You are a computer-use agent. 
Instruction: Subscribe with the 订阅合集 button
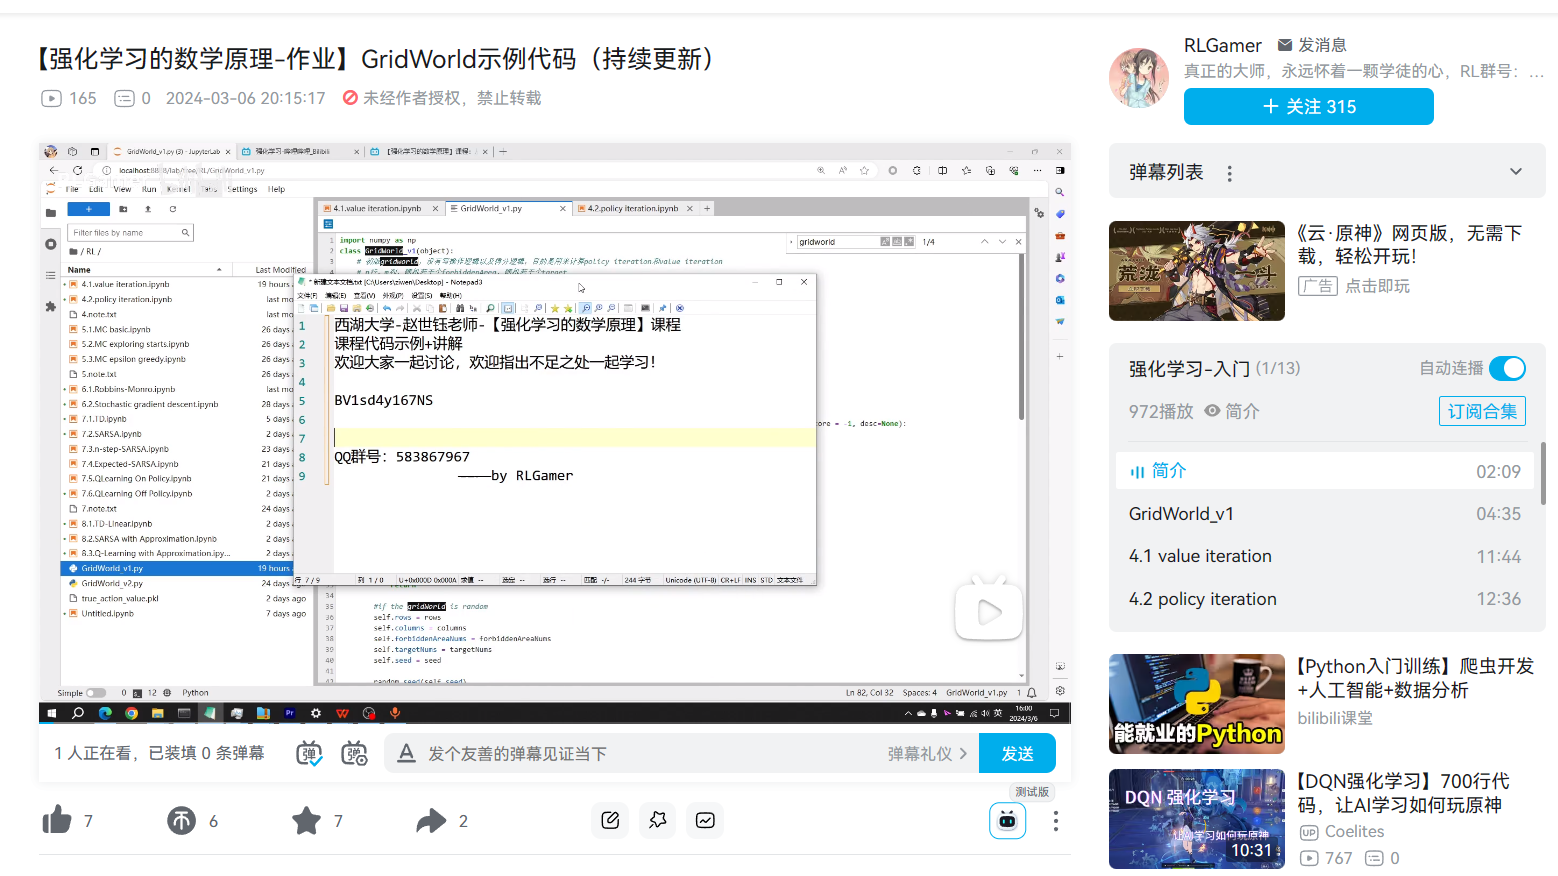pos(1482,411)
